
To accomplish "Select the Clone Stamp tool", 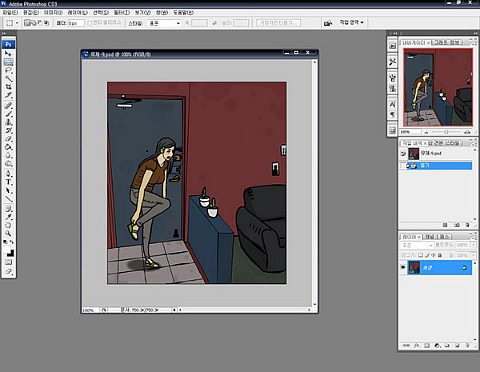I will (x=8, y=122).
